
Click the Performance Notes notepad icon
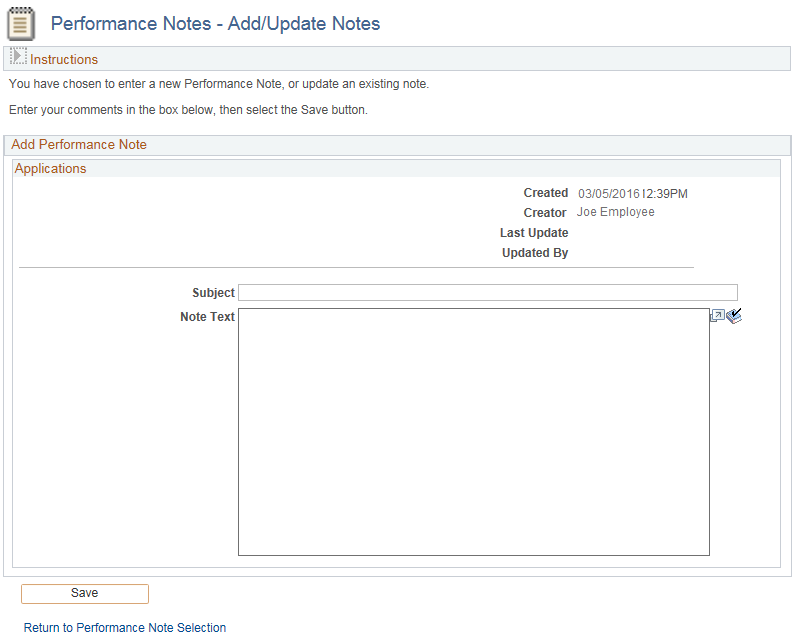click(21, 23)
